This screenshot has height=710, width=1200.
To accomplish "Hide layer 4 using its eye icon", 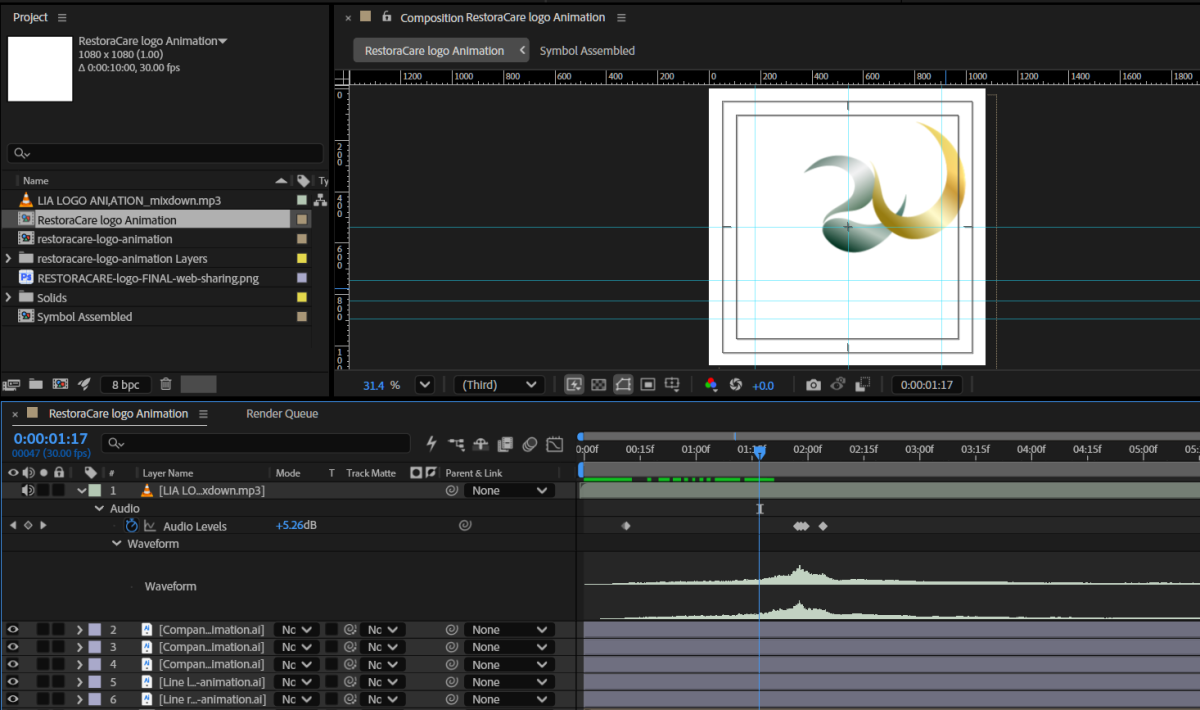I will click(x=13, y=664).
